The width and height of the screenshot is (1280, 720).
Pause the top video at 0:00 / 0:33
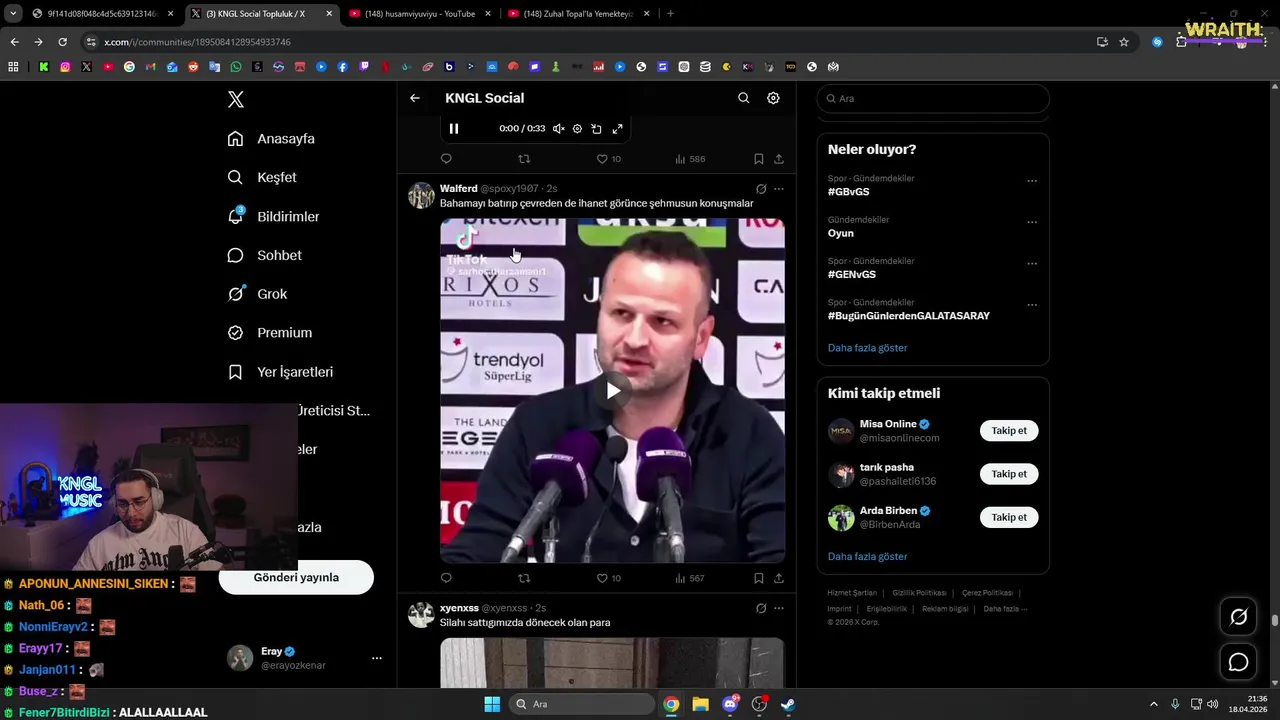454,129
